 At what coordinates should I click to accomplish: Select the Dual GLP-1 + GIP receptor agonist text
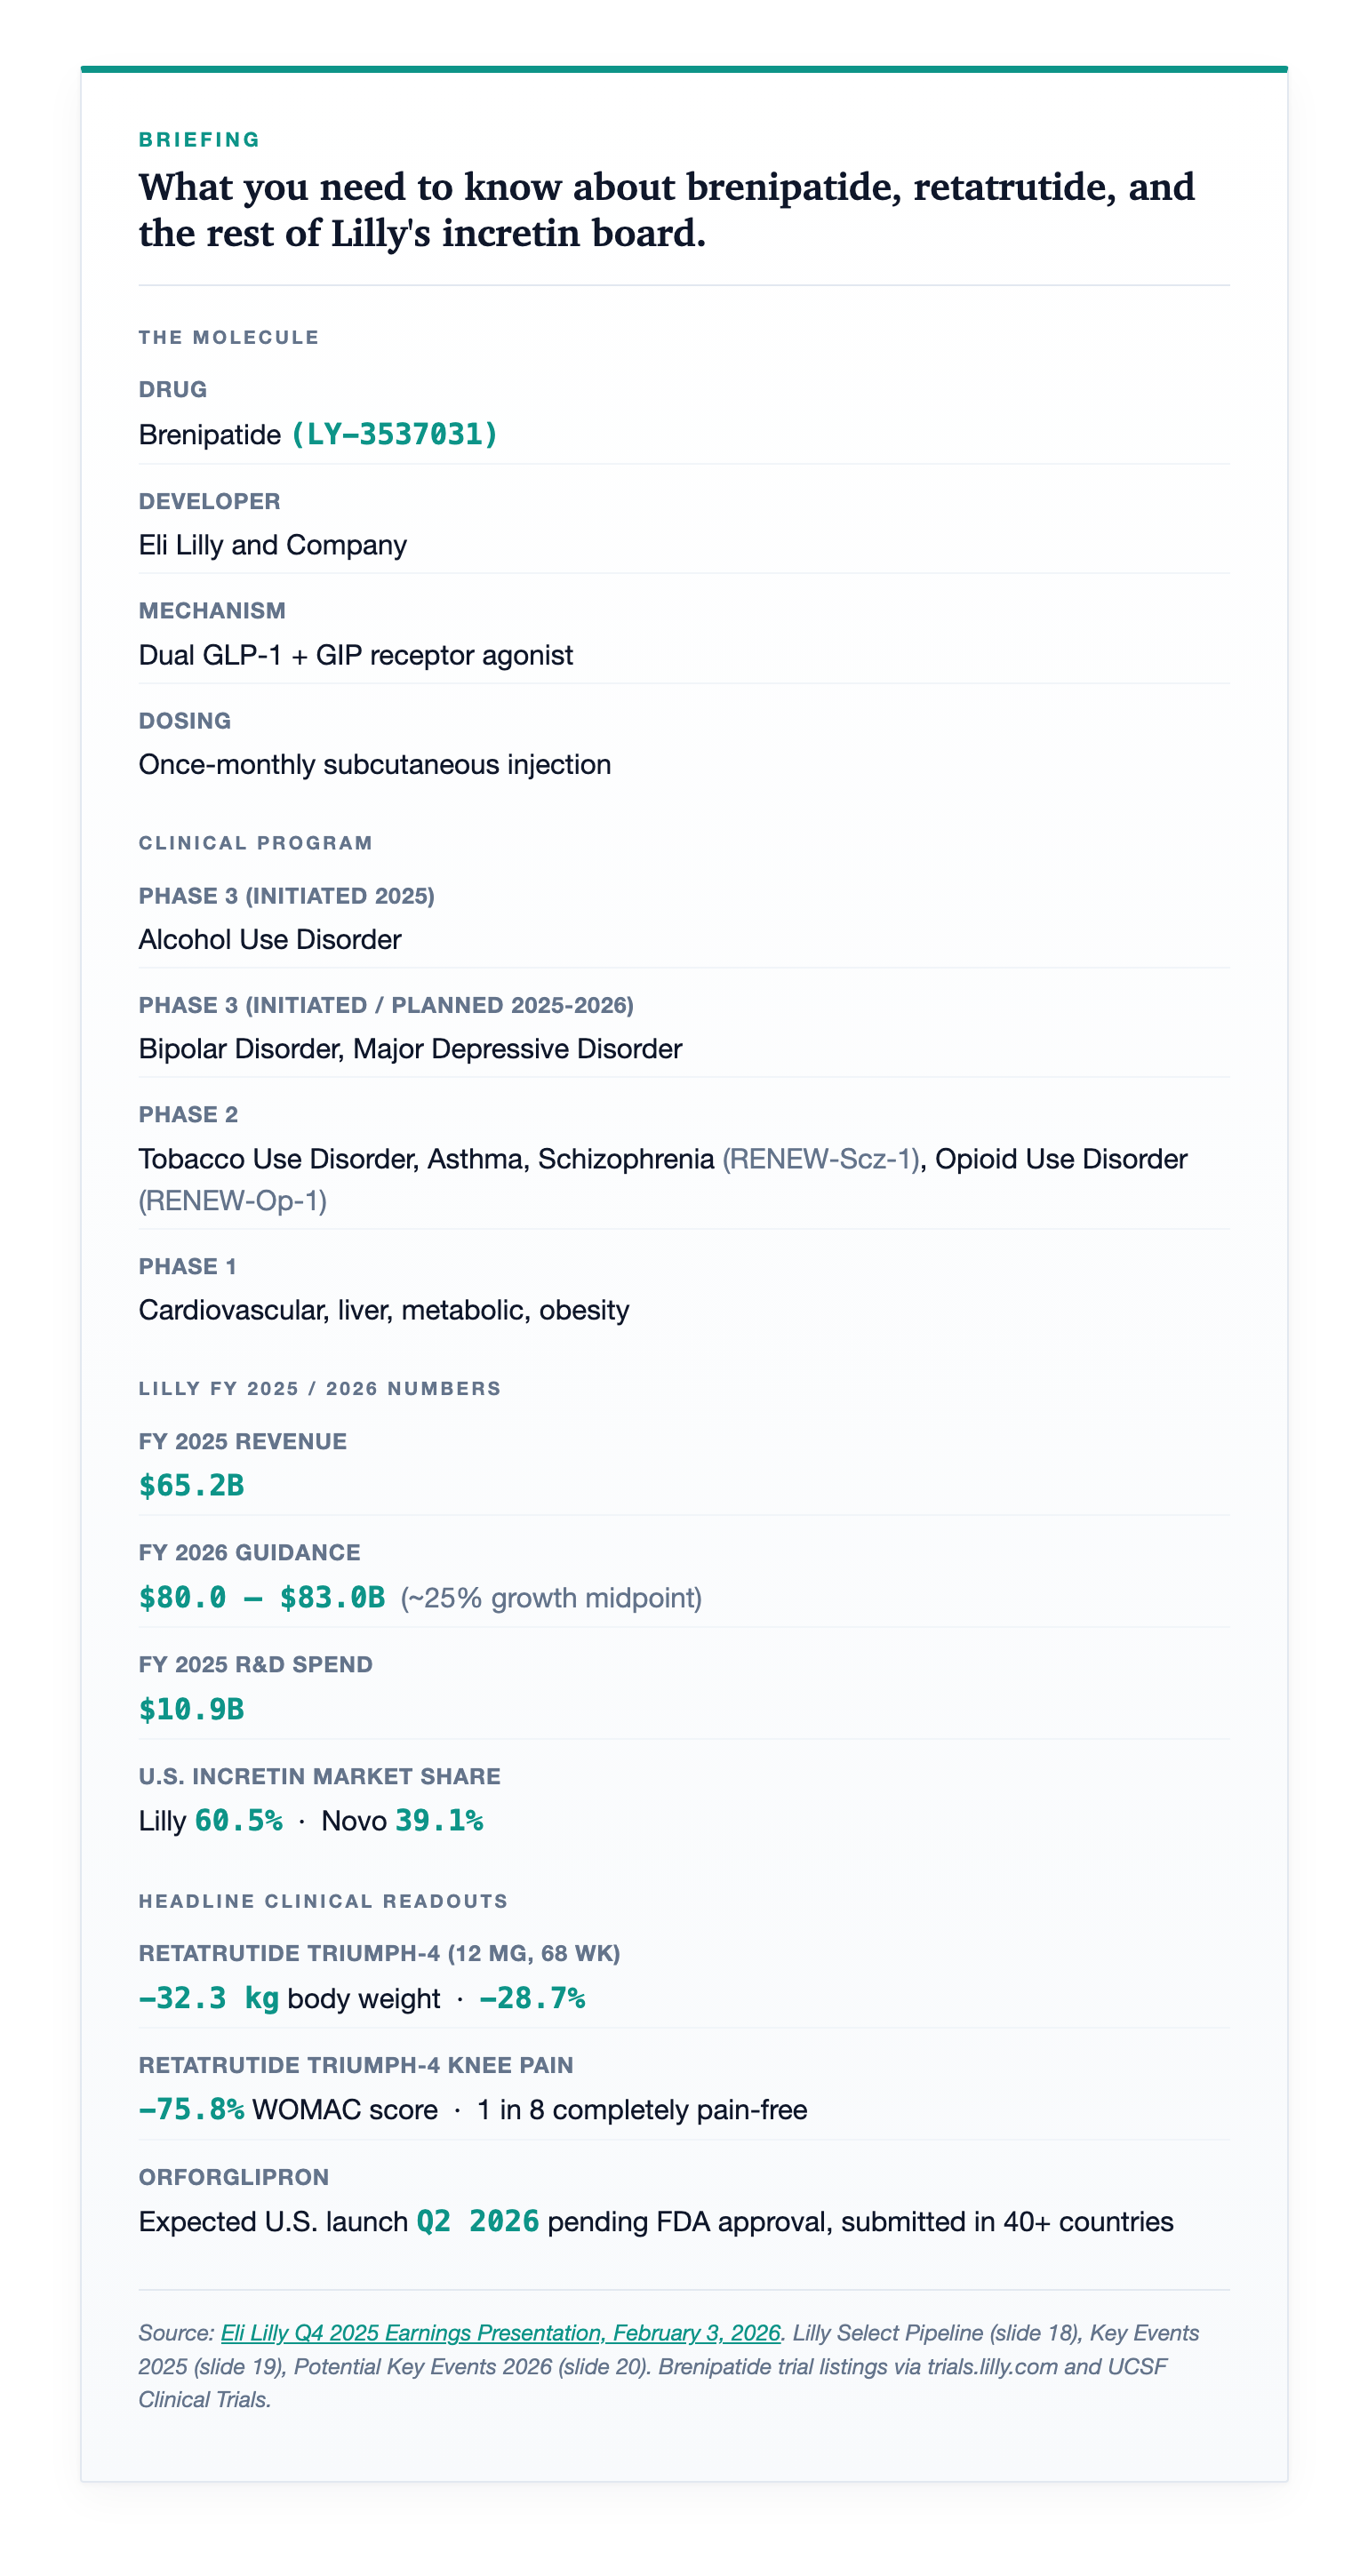[x=356, y=655]
